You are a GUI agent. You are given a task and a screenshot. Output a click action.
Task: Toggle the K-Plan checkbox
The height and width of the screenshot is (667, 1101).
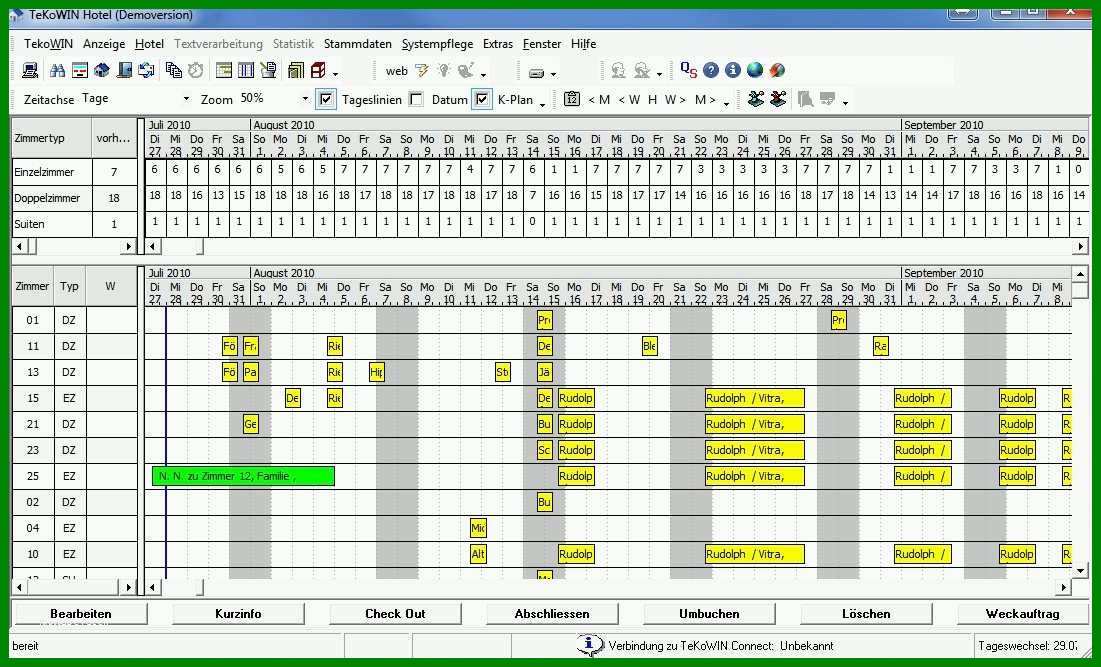(482, 99)
